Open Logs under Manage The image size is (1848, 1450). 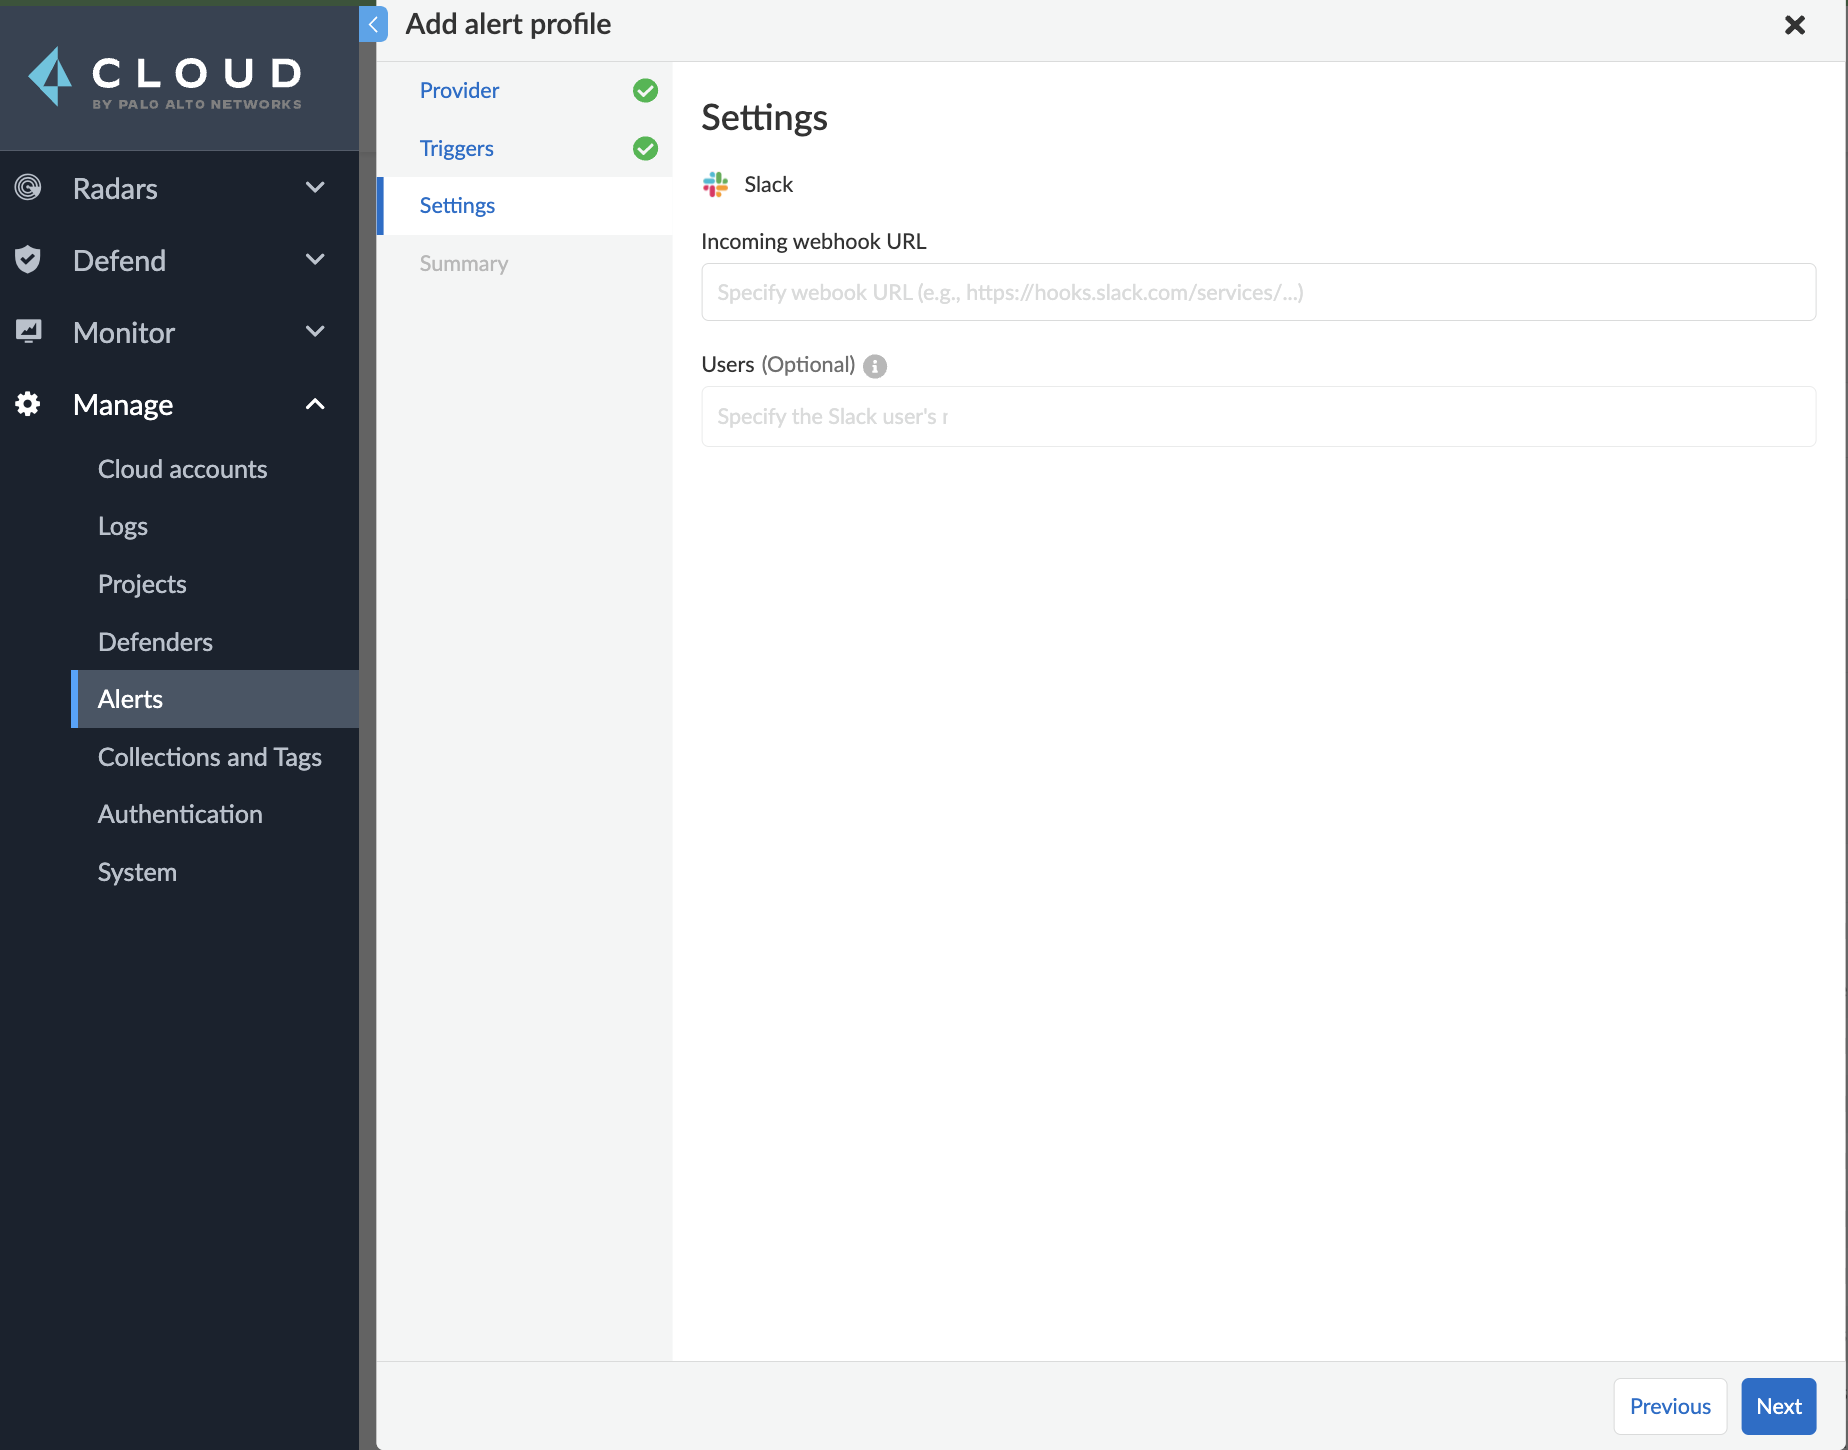click(x=123, y=527)
